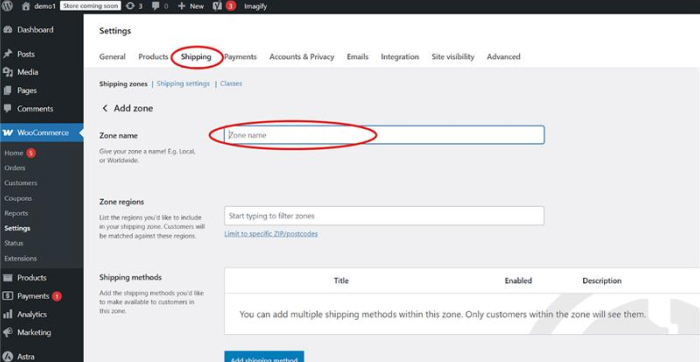700x362 pixels.
Task: Open the updates icon showing 3
Action: point(130,6)
